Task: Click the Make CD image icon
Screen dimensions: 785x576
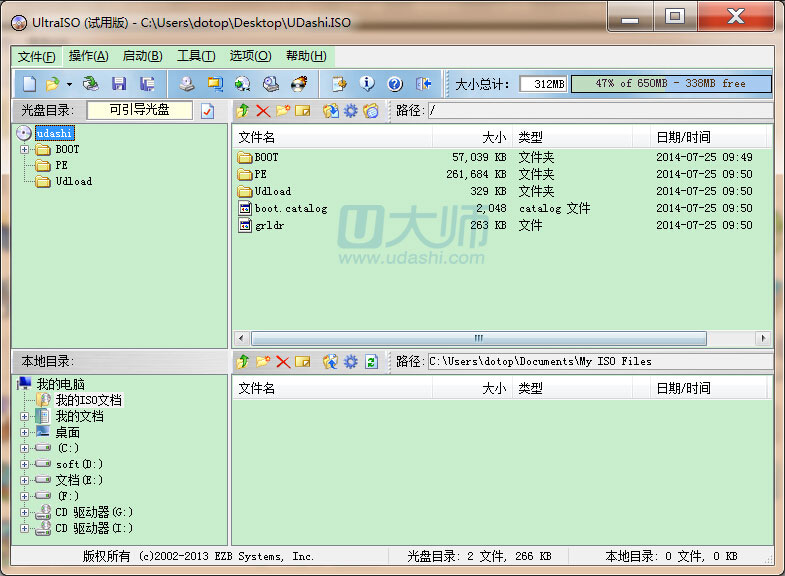Action: coord(187,84)
